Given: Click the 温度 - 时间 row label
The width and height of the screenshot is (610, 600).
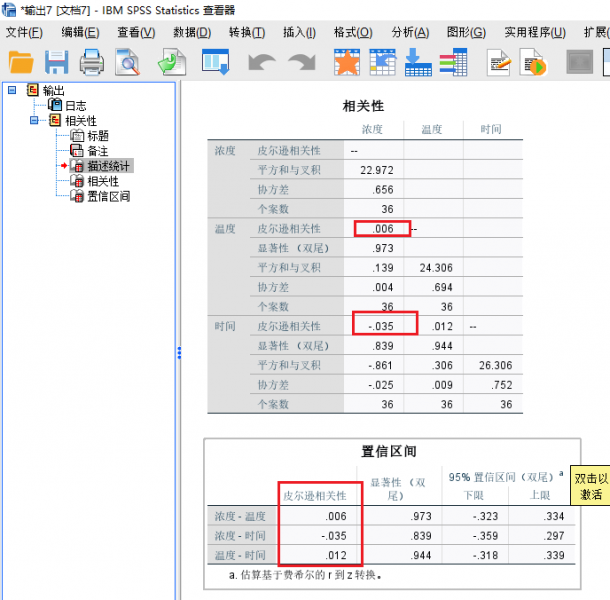Looking at the screenshot, I should click(240, 555).
